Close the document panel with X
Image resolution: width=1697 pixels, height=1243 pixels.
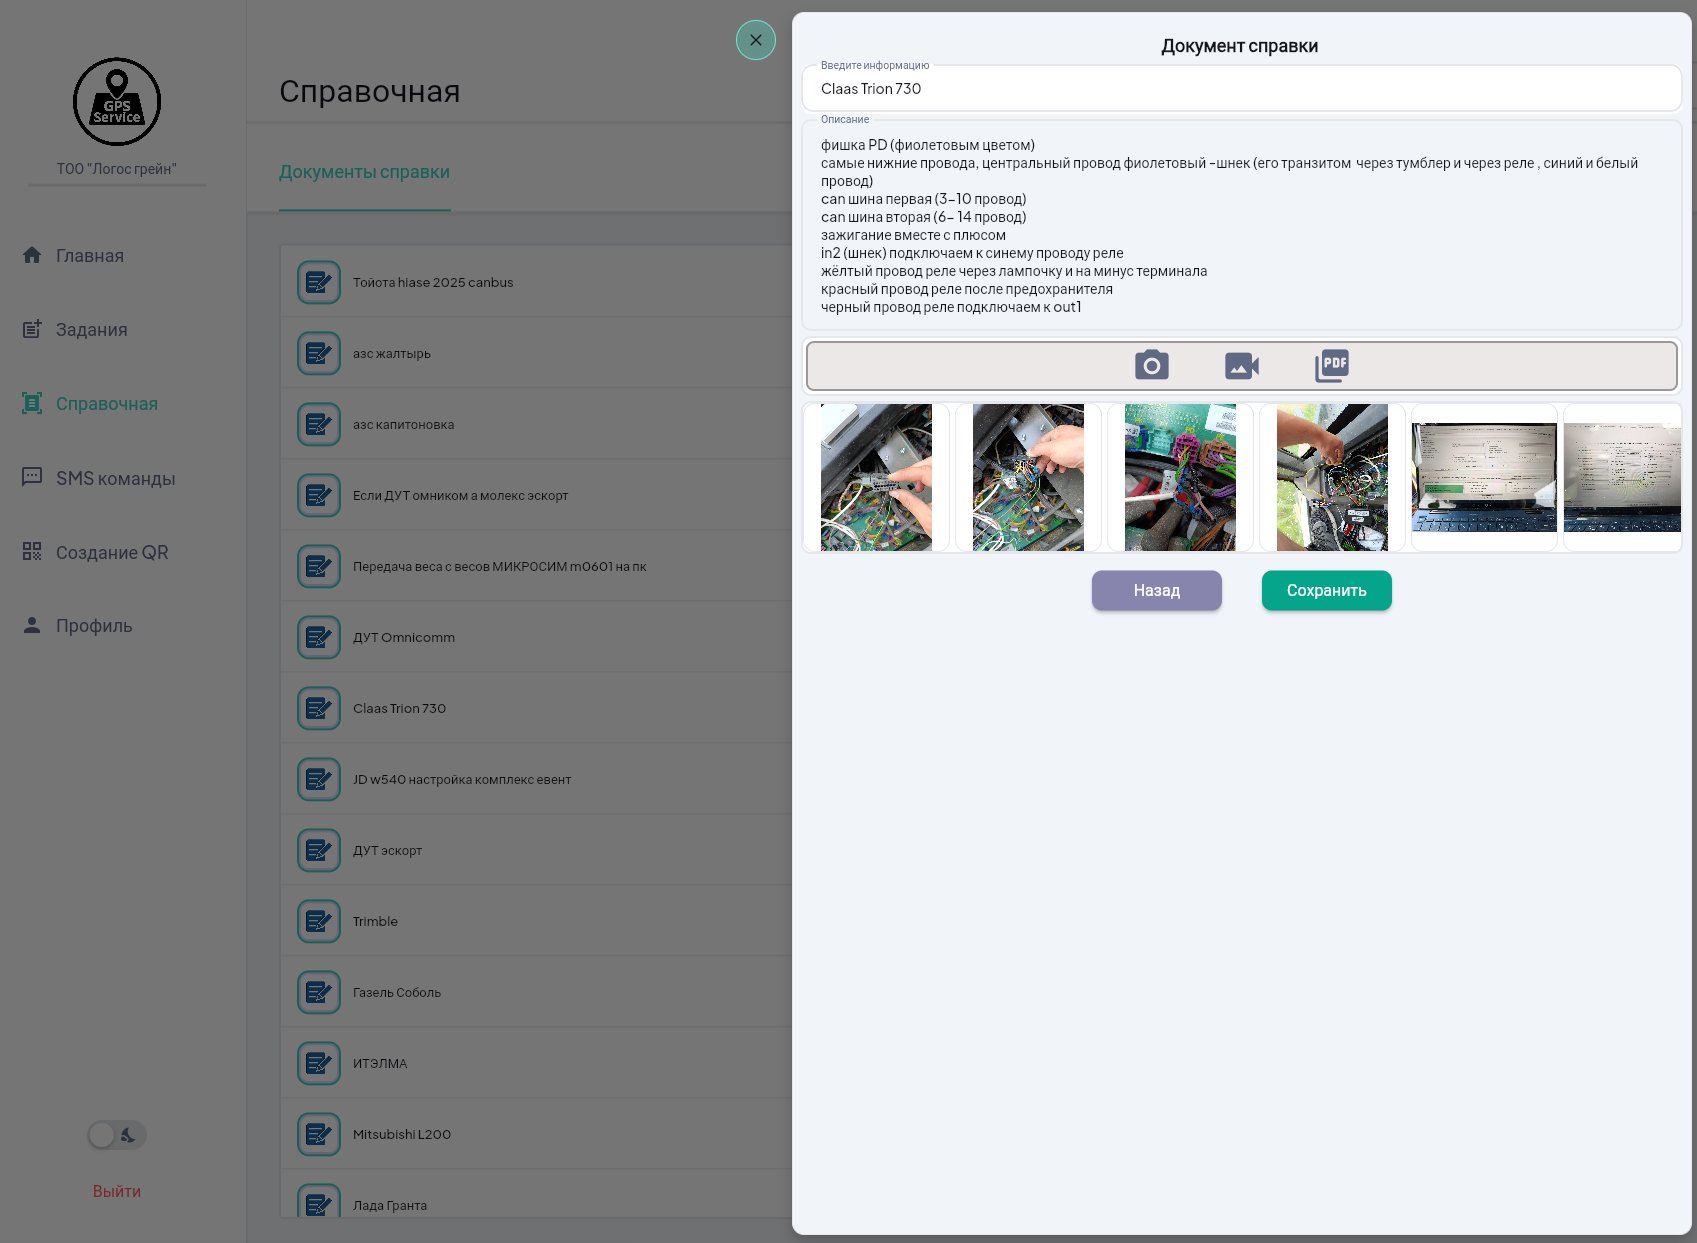click(756, 40)
